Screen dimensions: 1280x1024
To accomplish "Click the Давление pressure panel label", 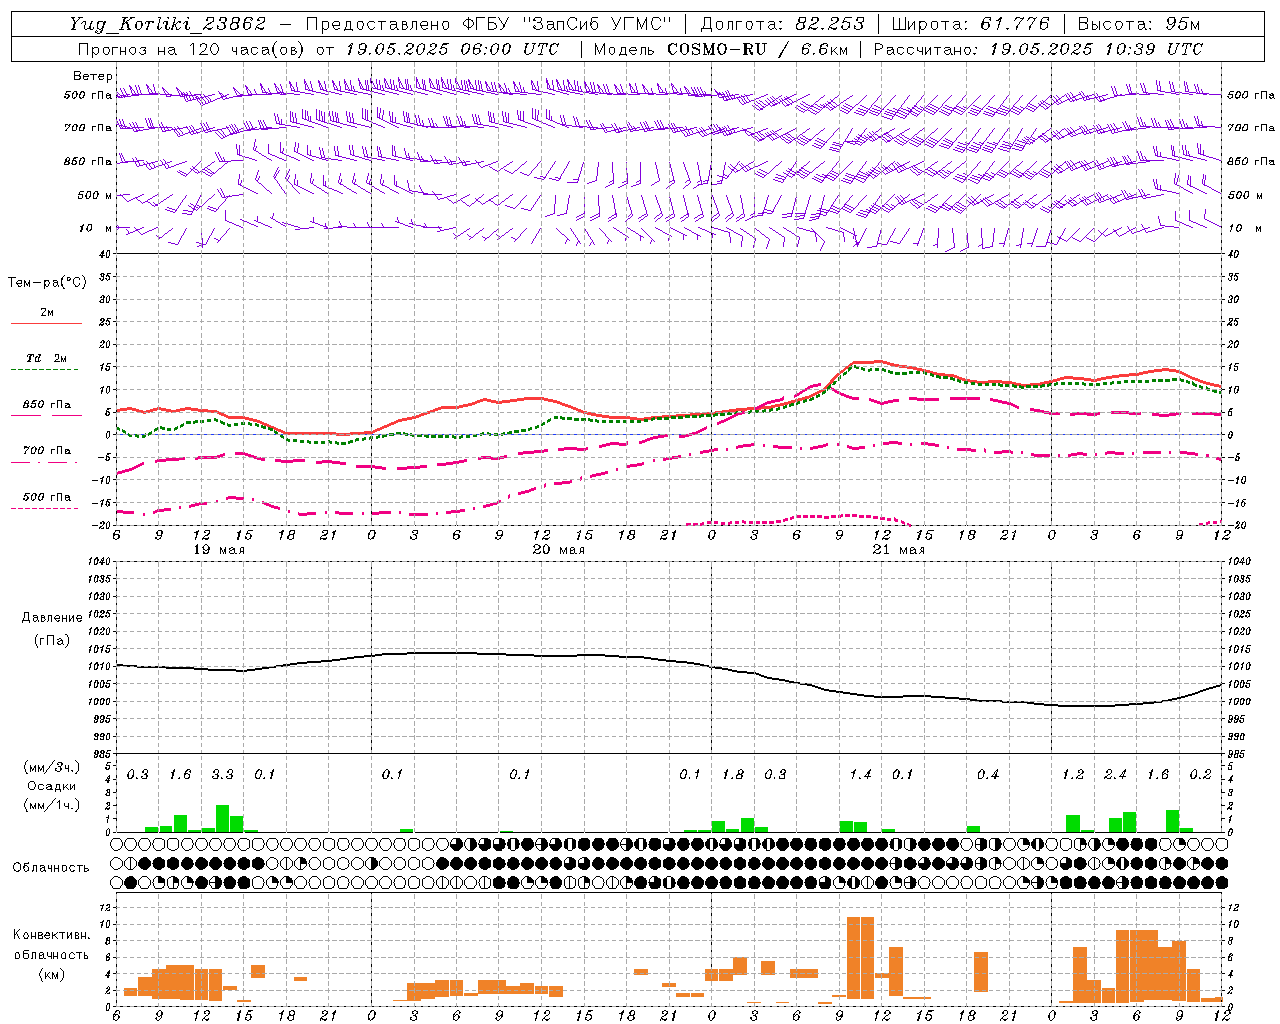I will [x=52, y=618].
